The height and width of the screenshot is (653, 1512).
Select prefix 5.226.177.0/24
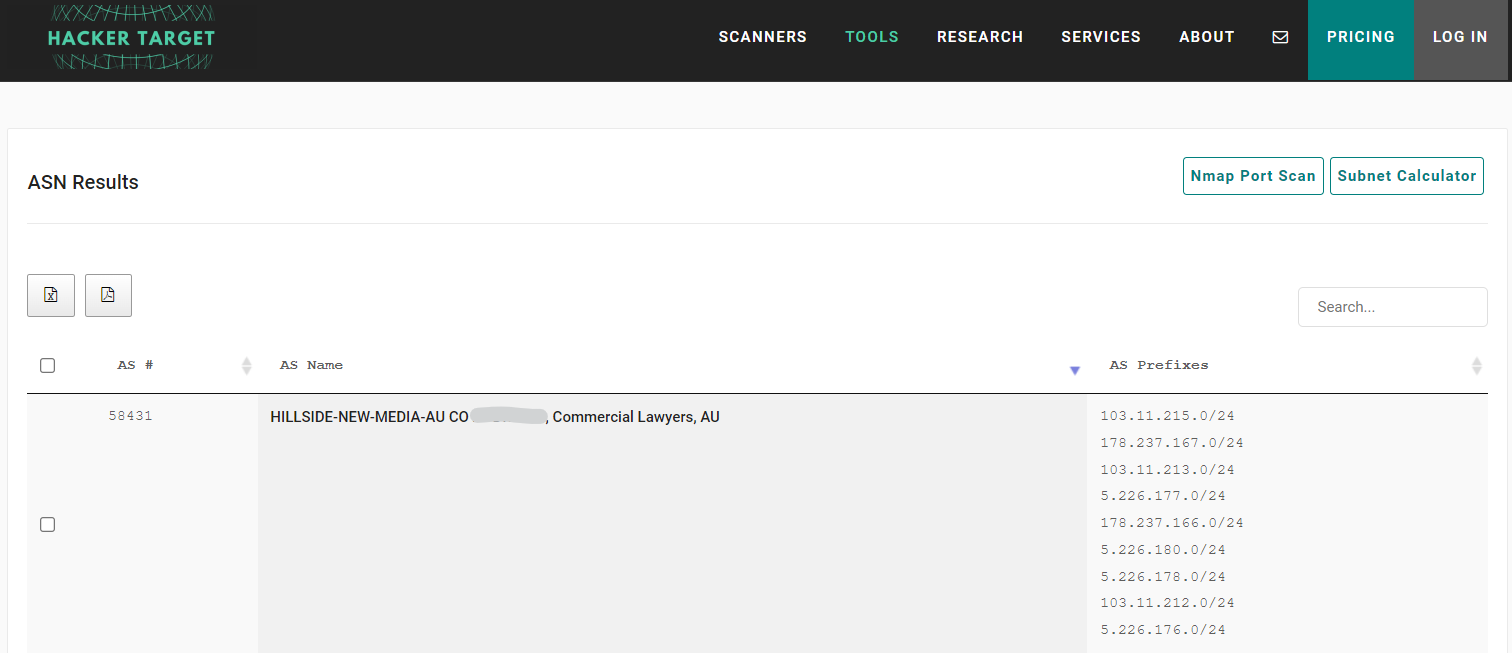coord(1163,496)
